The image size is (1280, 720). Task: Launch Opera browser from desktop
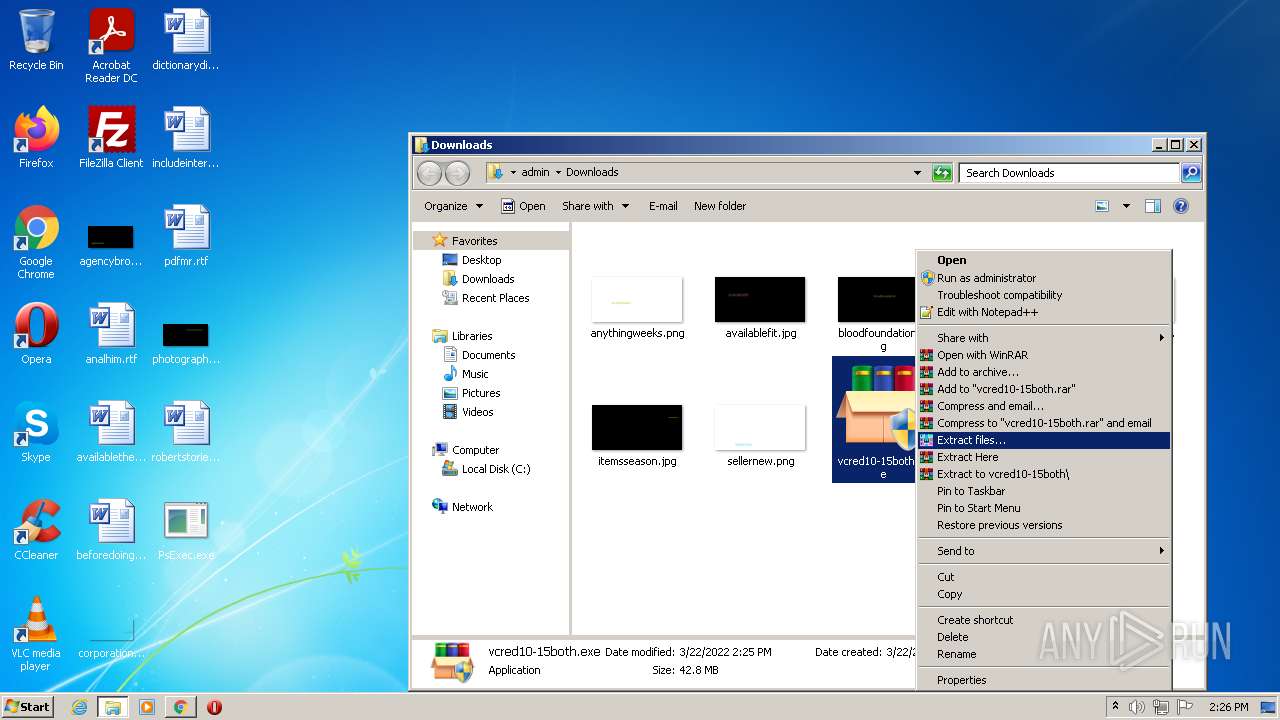pos(36,333)
